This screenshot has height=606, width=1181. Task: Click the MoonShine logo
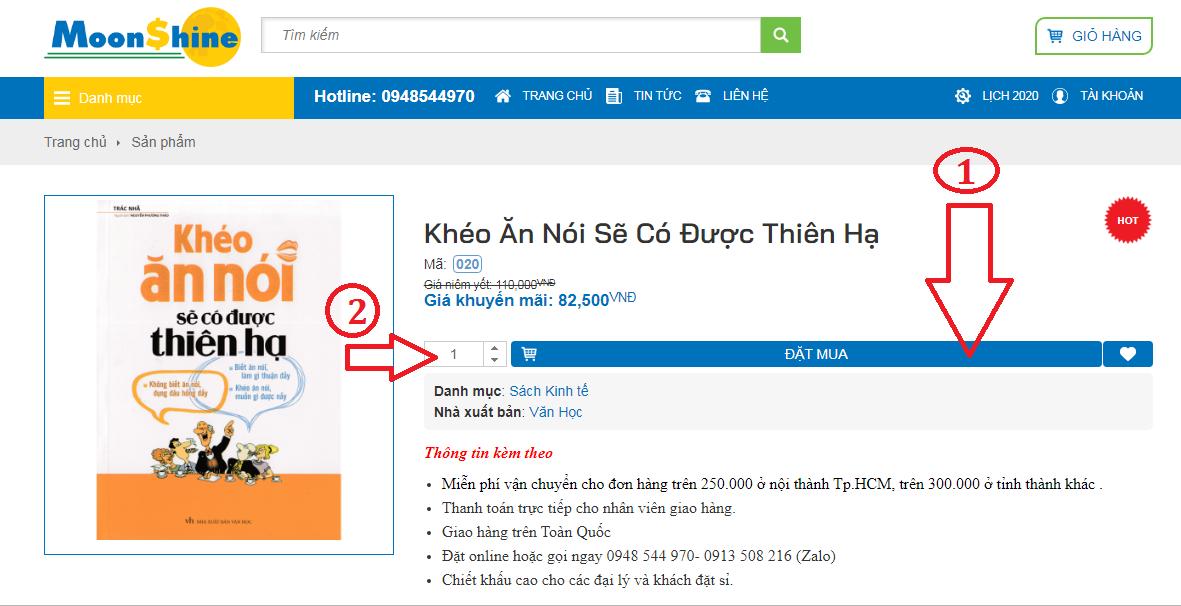(142, 37)
